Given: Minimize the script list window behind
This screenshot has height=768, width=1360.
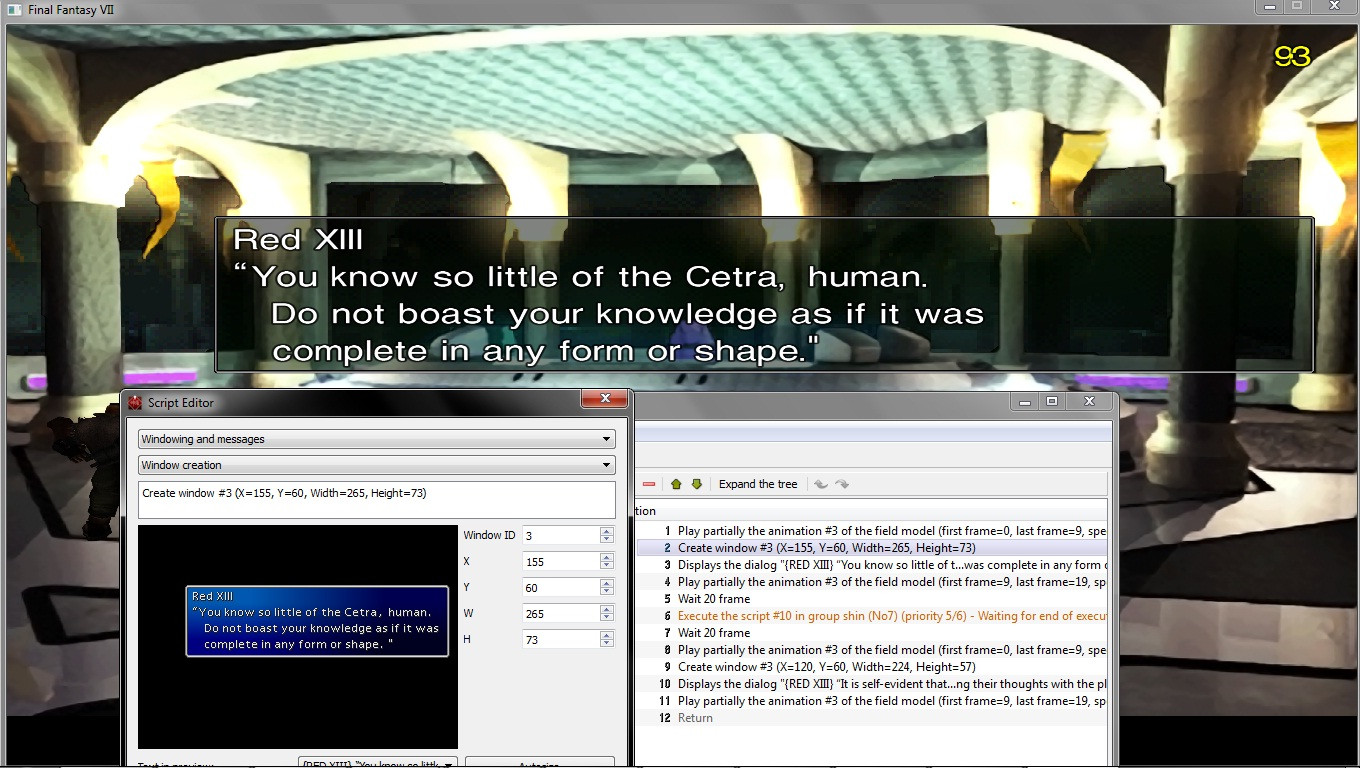Looking at the screenshot, I should (x=1024, y=401).
